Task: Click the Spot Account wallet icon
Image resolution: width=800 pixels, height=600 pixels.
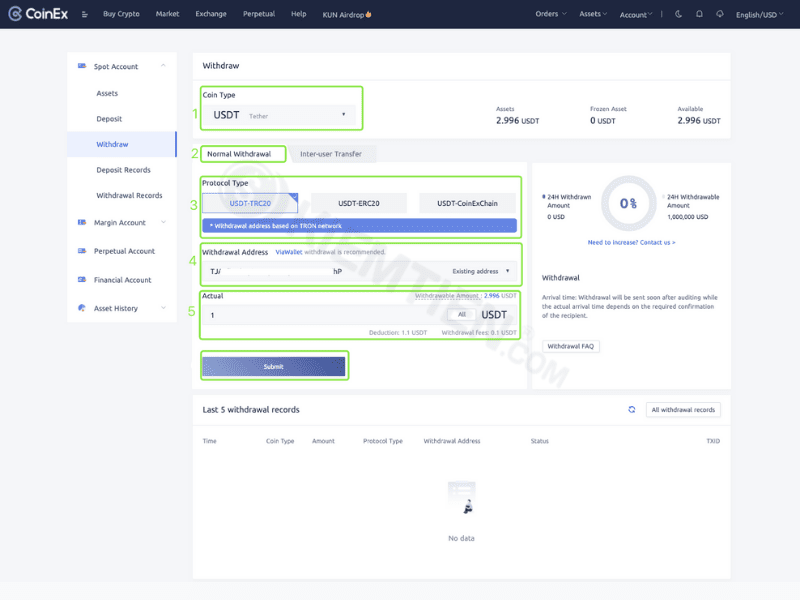Action: [82, 66]
